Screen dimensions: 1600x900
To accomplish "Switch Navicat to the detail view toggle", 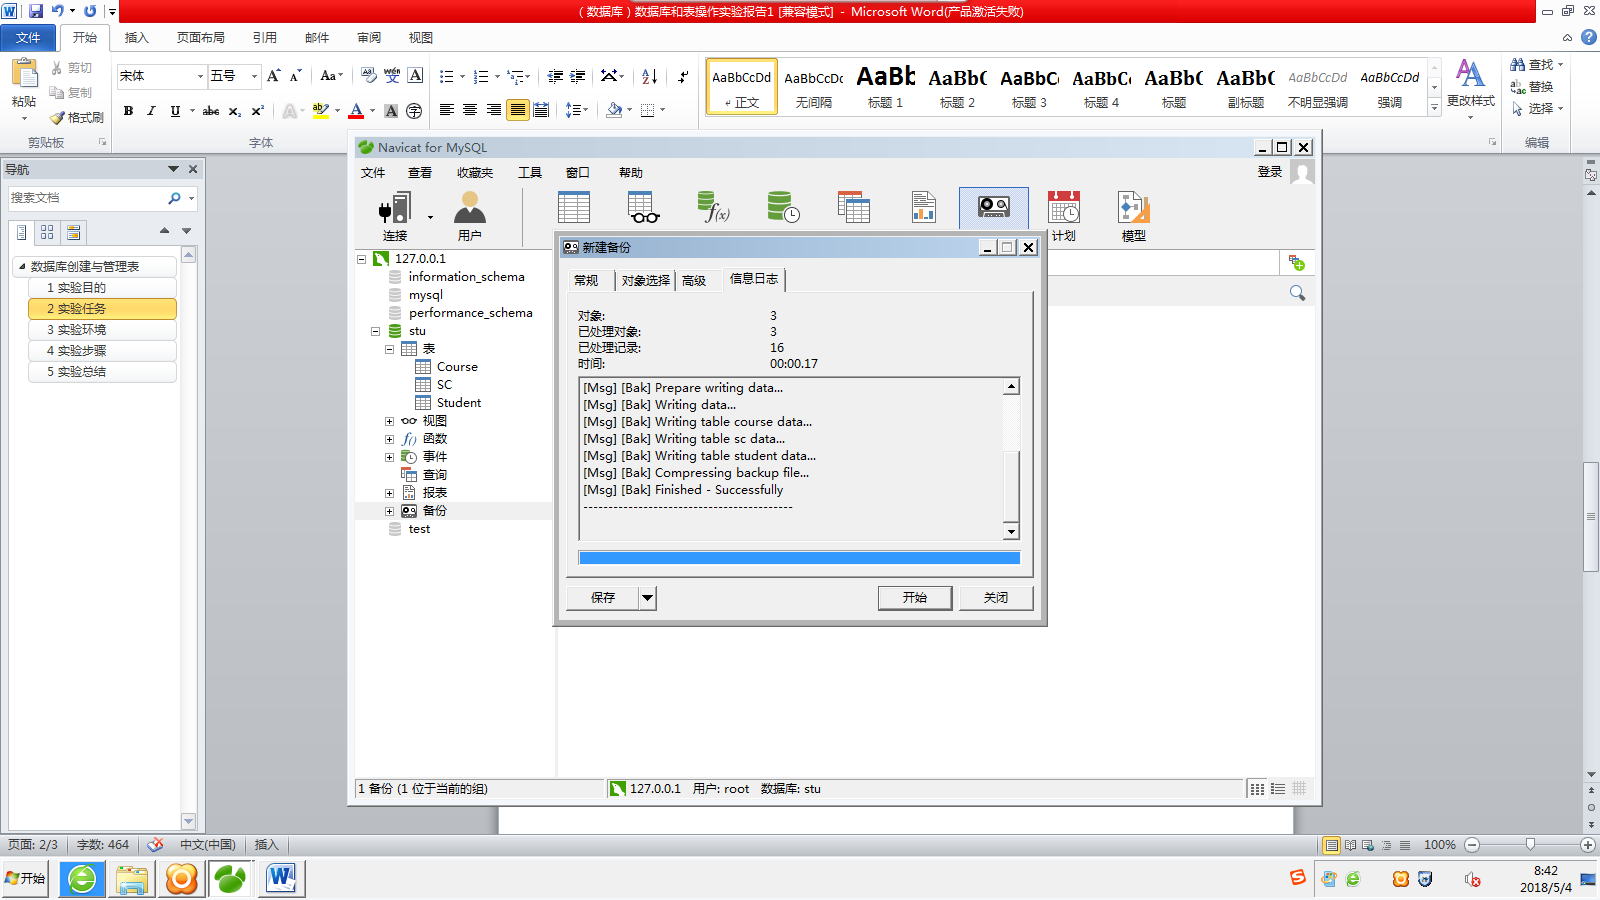I will pyautogui.click(x=1278, y=789).
